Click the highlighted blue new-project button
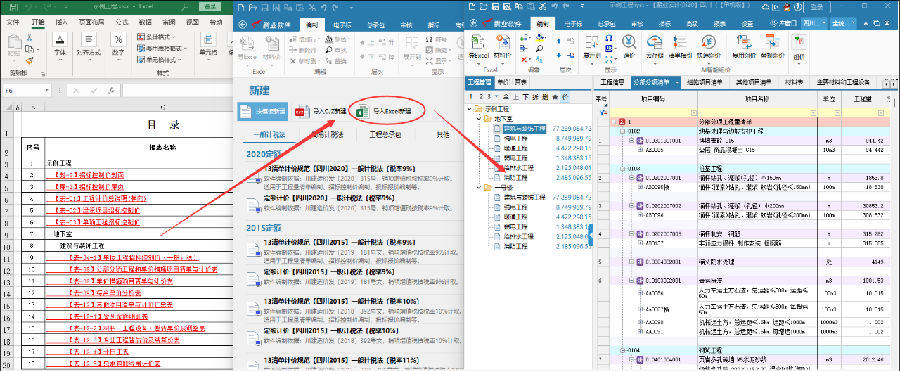 (x=263, y=111)
